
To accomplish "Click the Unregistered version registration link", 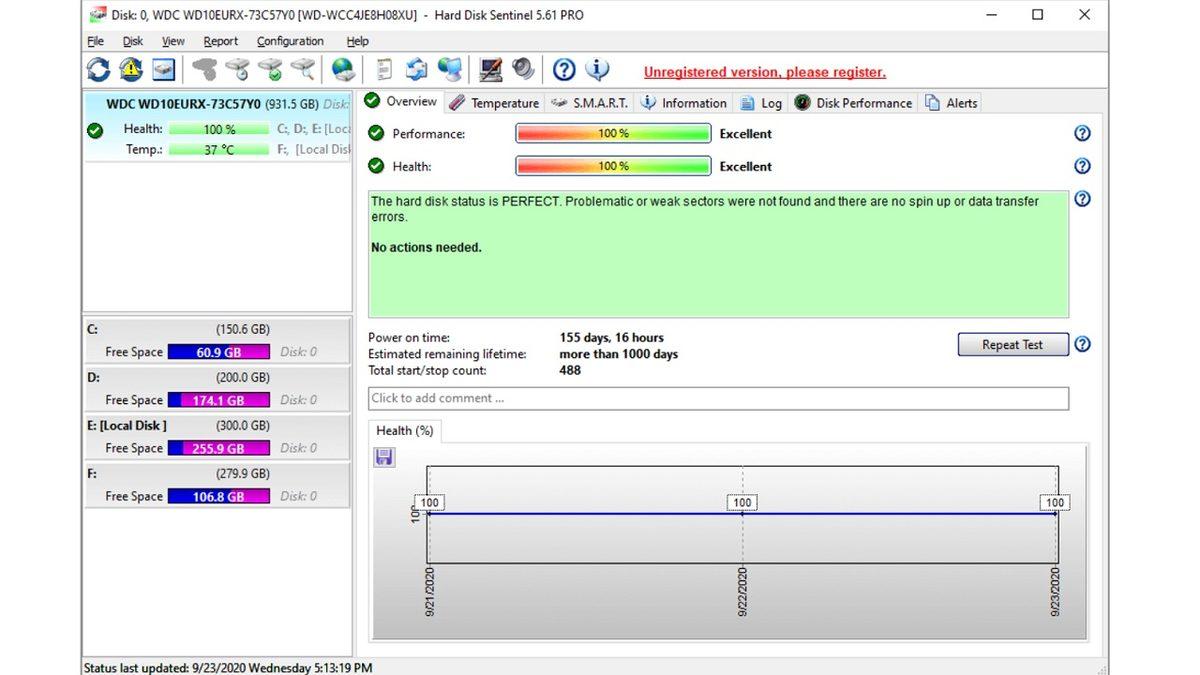I will point(764,72).
